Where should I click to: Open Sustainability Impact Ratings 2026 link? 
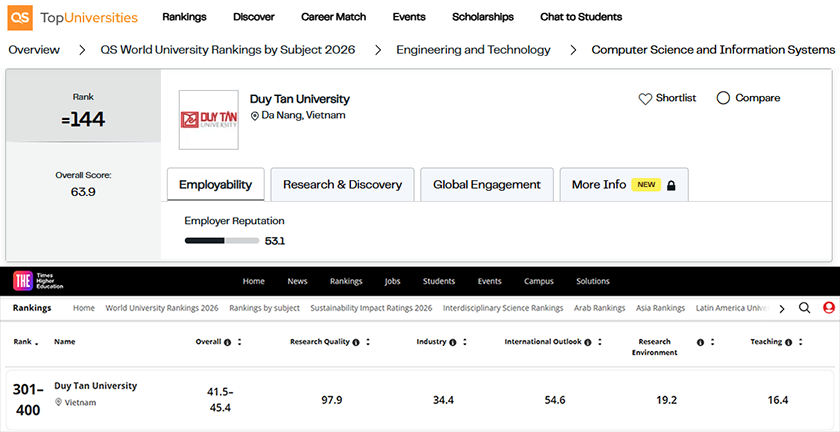pos(371,308)
